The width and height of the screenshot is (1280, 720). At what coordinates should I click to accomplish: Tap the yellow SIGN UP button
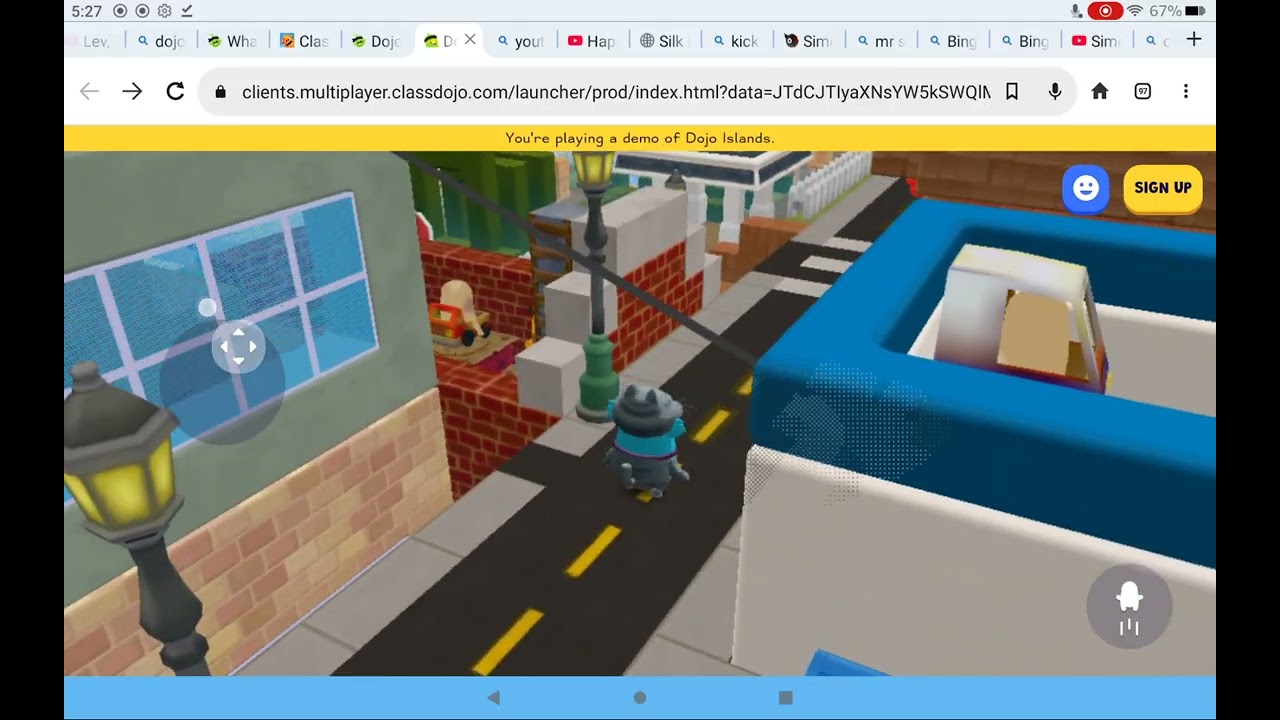1163,188
